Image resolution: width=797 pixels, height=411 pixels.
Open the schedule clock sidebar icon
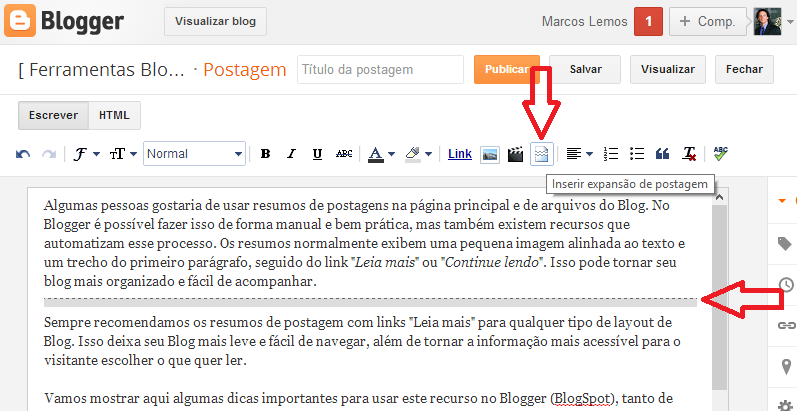[786, 284]
